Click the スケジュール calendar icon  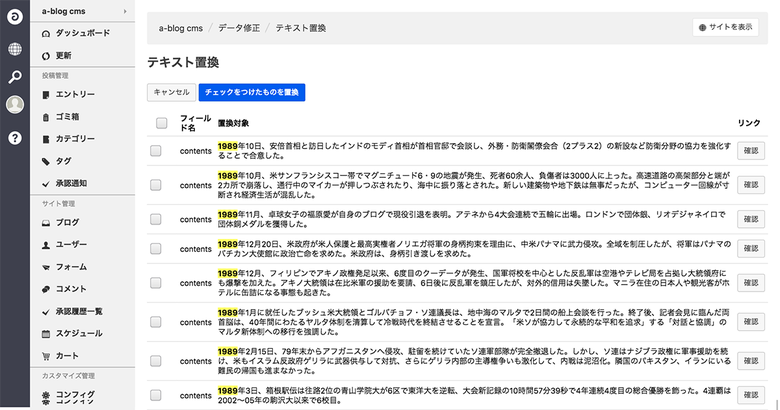click(x=46, y=334)
